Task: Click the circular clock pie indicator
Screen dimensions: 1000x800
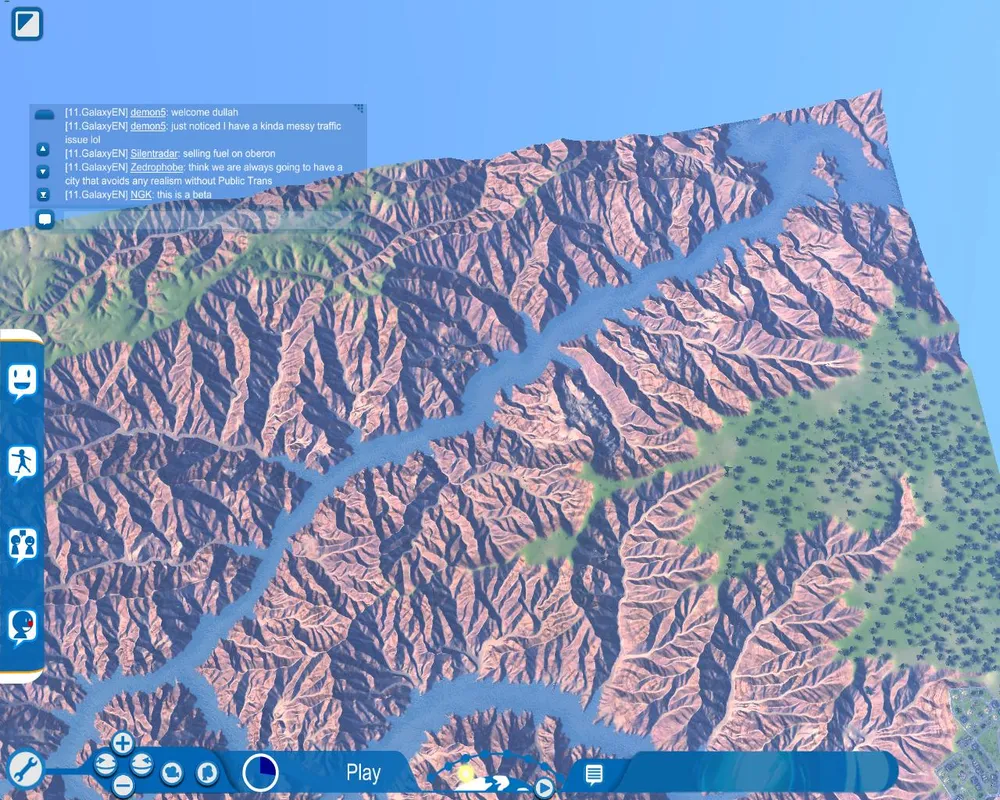Action: point(260,772)
